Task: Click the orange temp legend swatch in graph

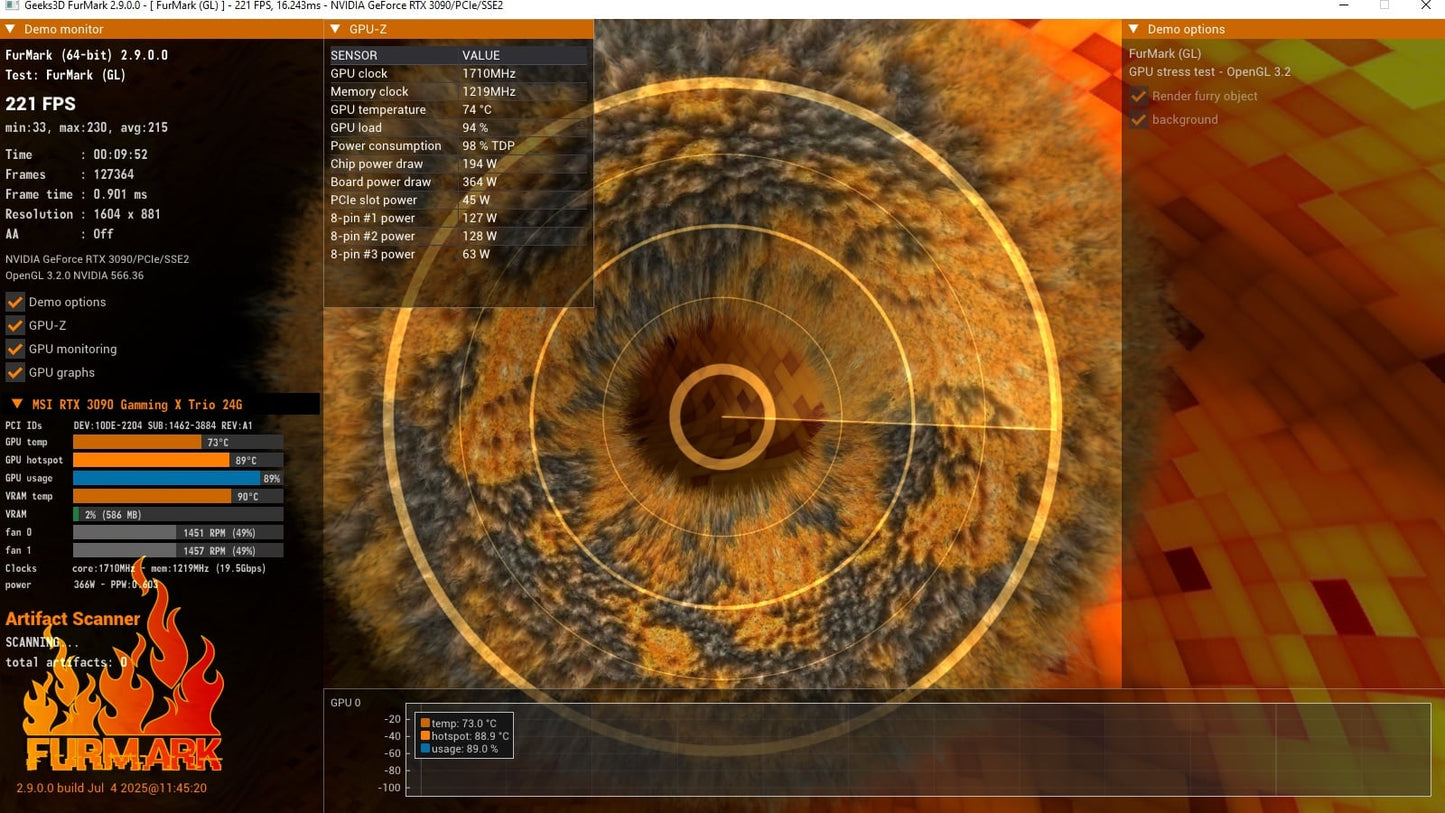Action: click(425, 723)
